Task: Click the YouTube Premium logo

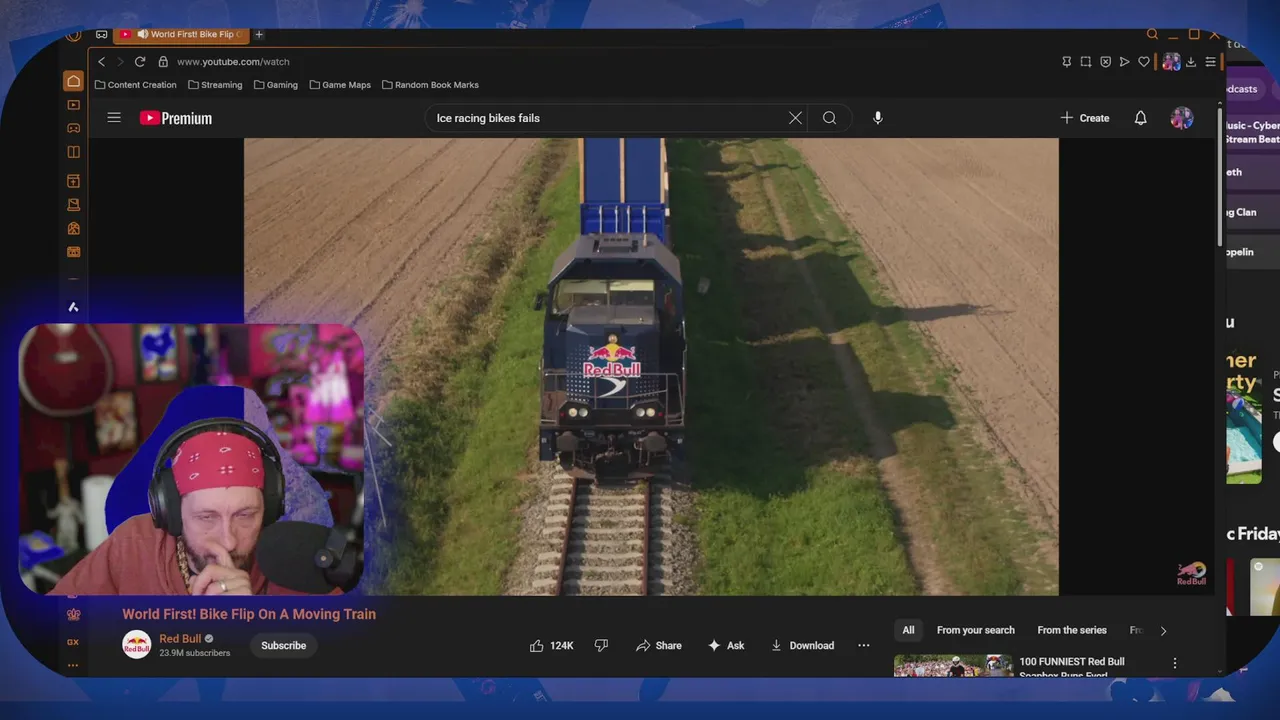Action: click(x=176, y=118)
